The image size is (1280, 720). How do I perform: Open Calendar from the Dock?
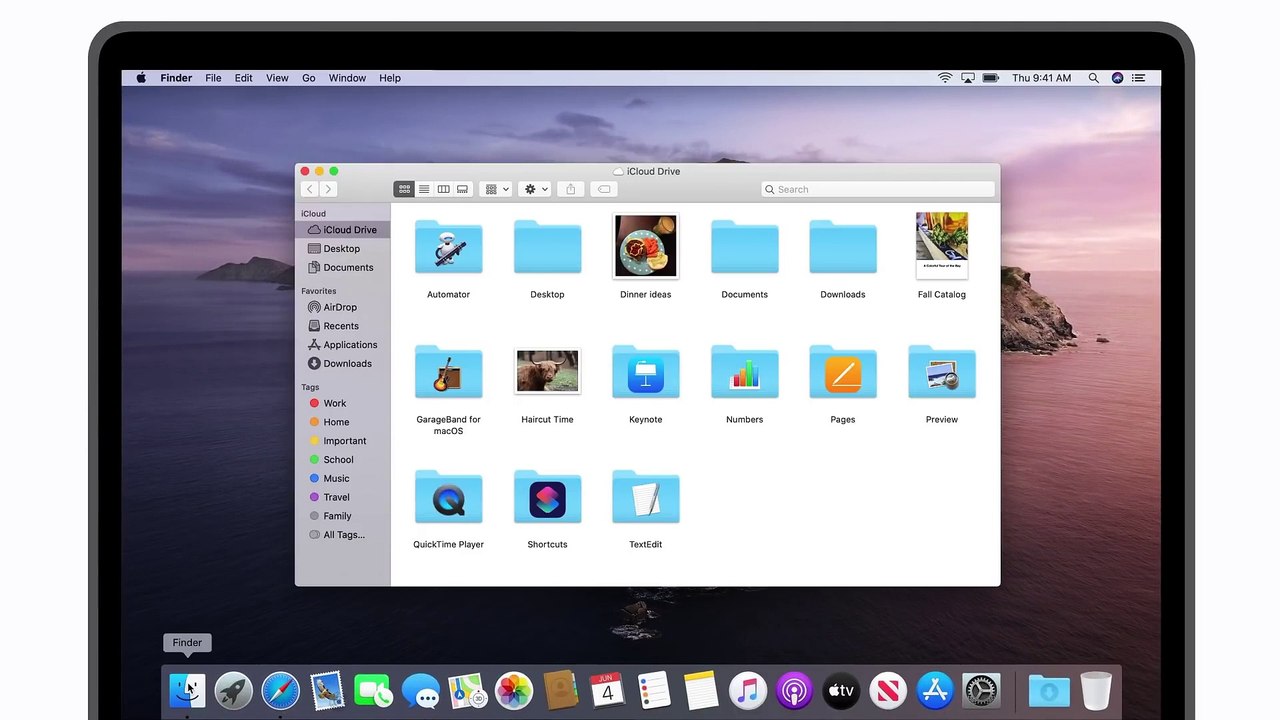[x=607, y=690]
